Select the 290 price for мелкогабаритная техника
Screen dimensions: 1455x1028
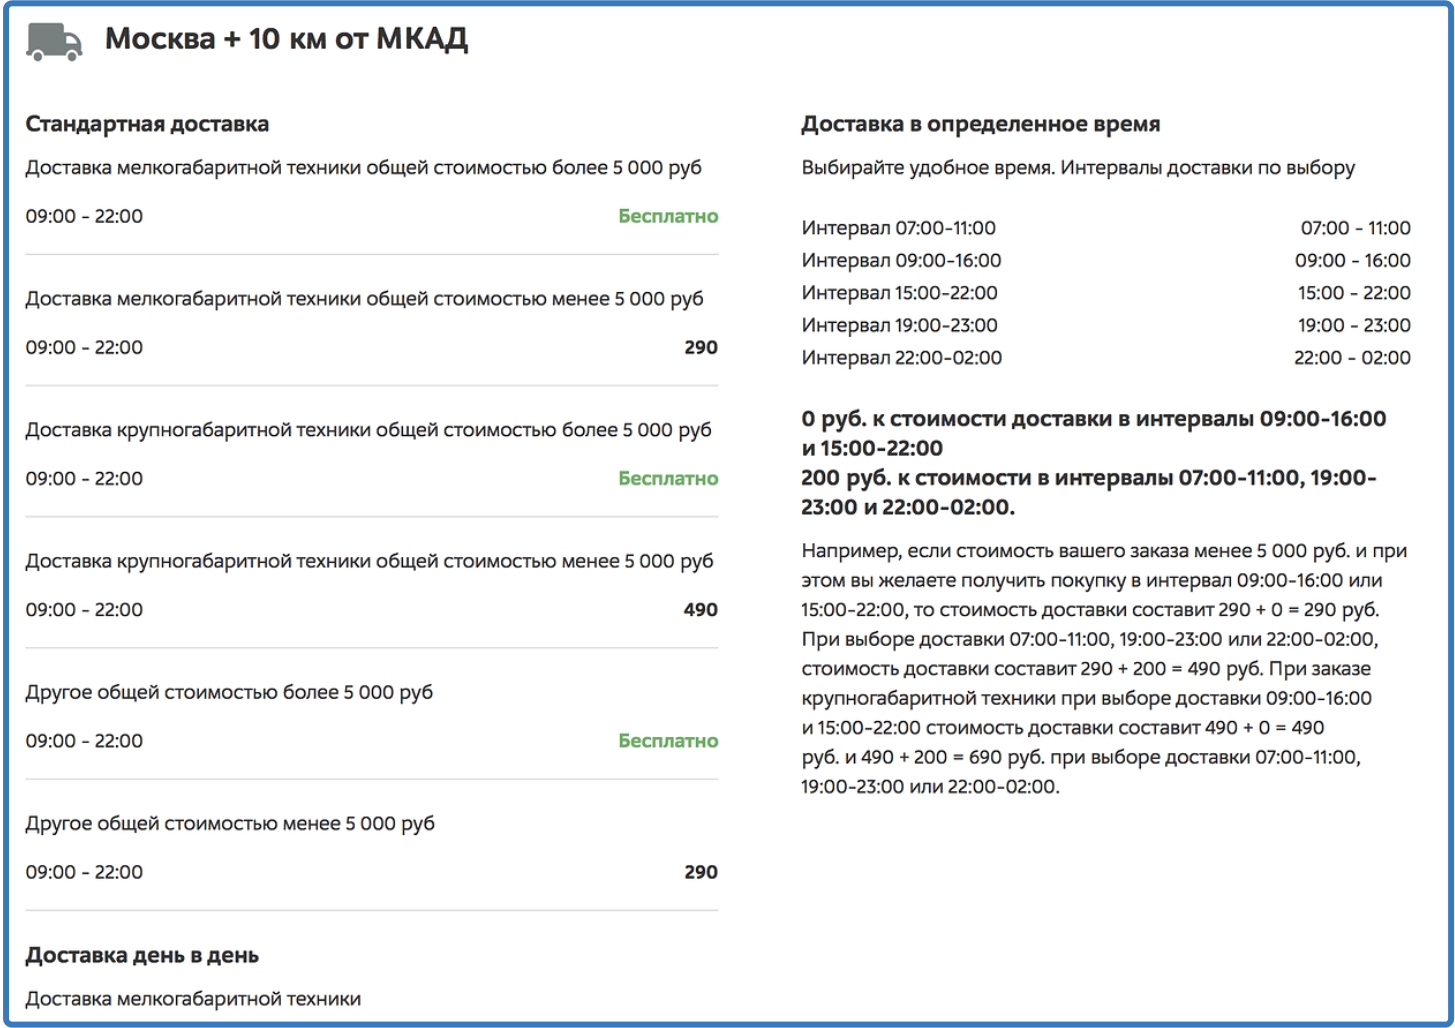(x=703, y=347)
